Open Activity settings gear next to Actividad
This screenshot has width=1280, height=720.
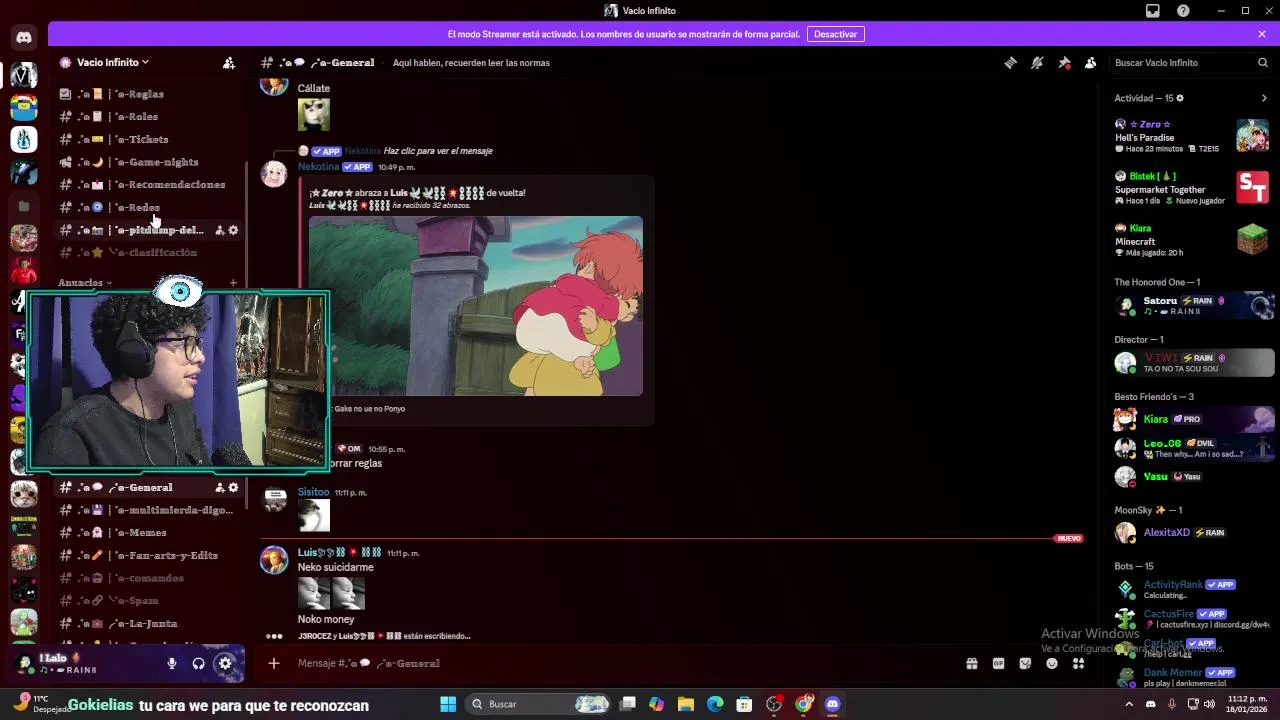1180,98
